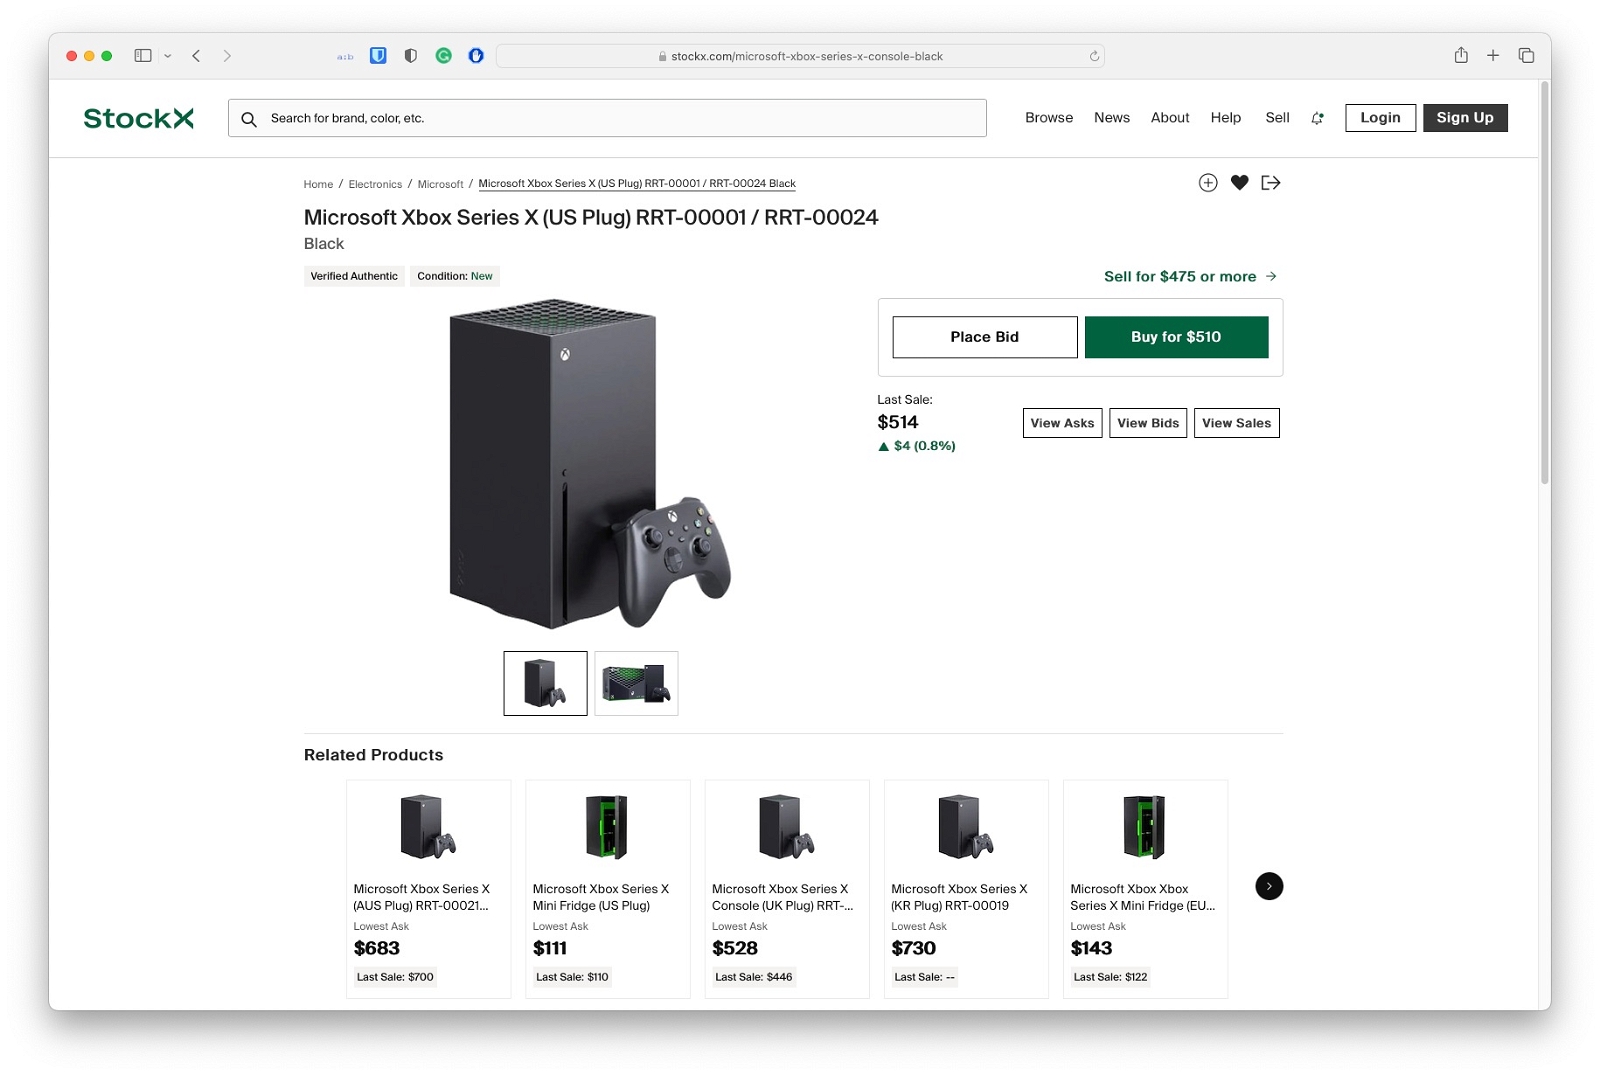Show tab overview icon

coord(1526,56)
